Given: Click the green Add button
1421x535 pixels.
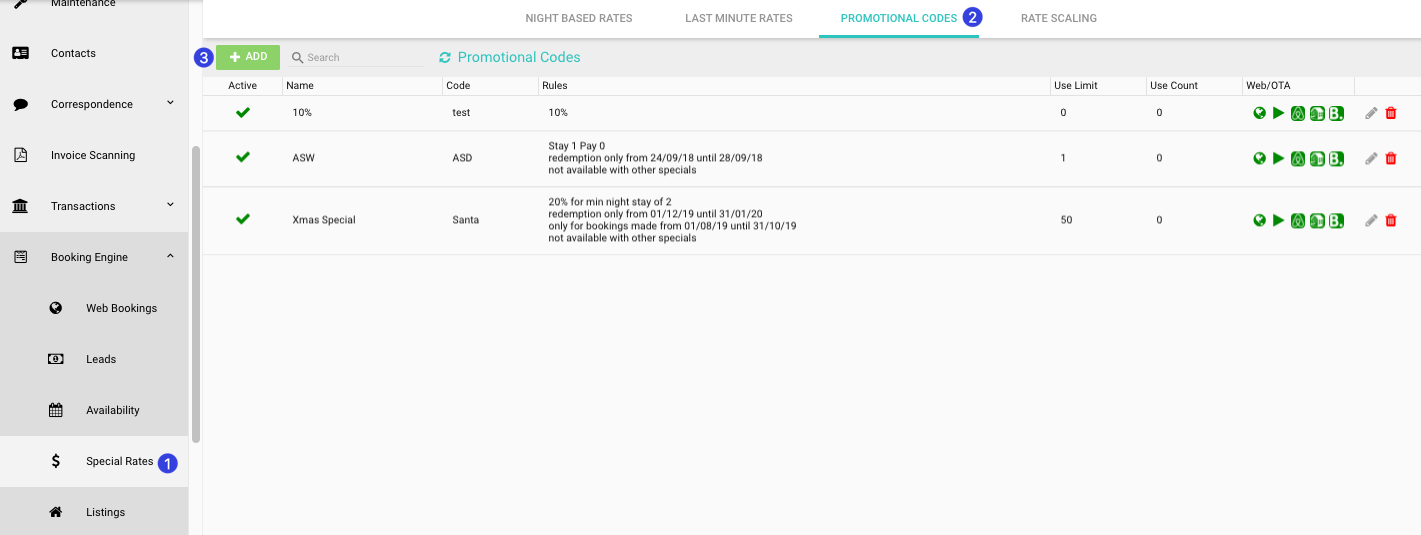Looking at the screenshot, I should [248, 57].
